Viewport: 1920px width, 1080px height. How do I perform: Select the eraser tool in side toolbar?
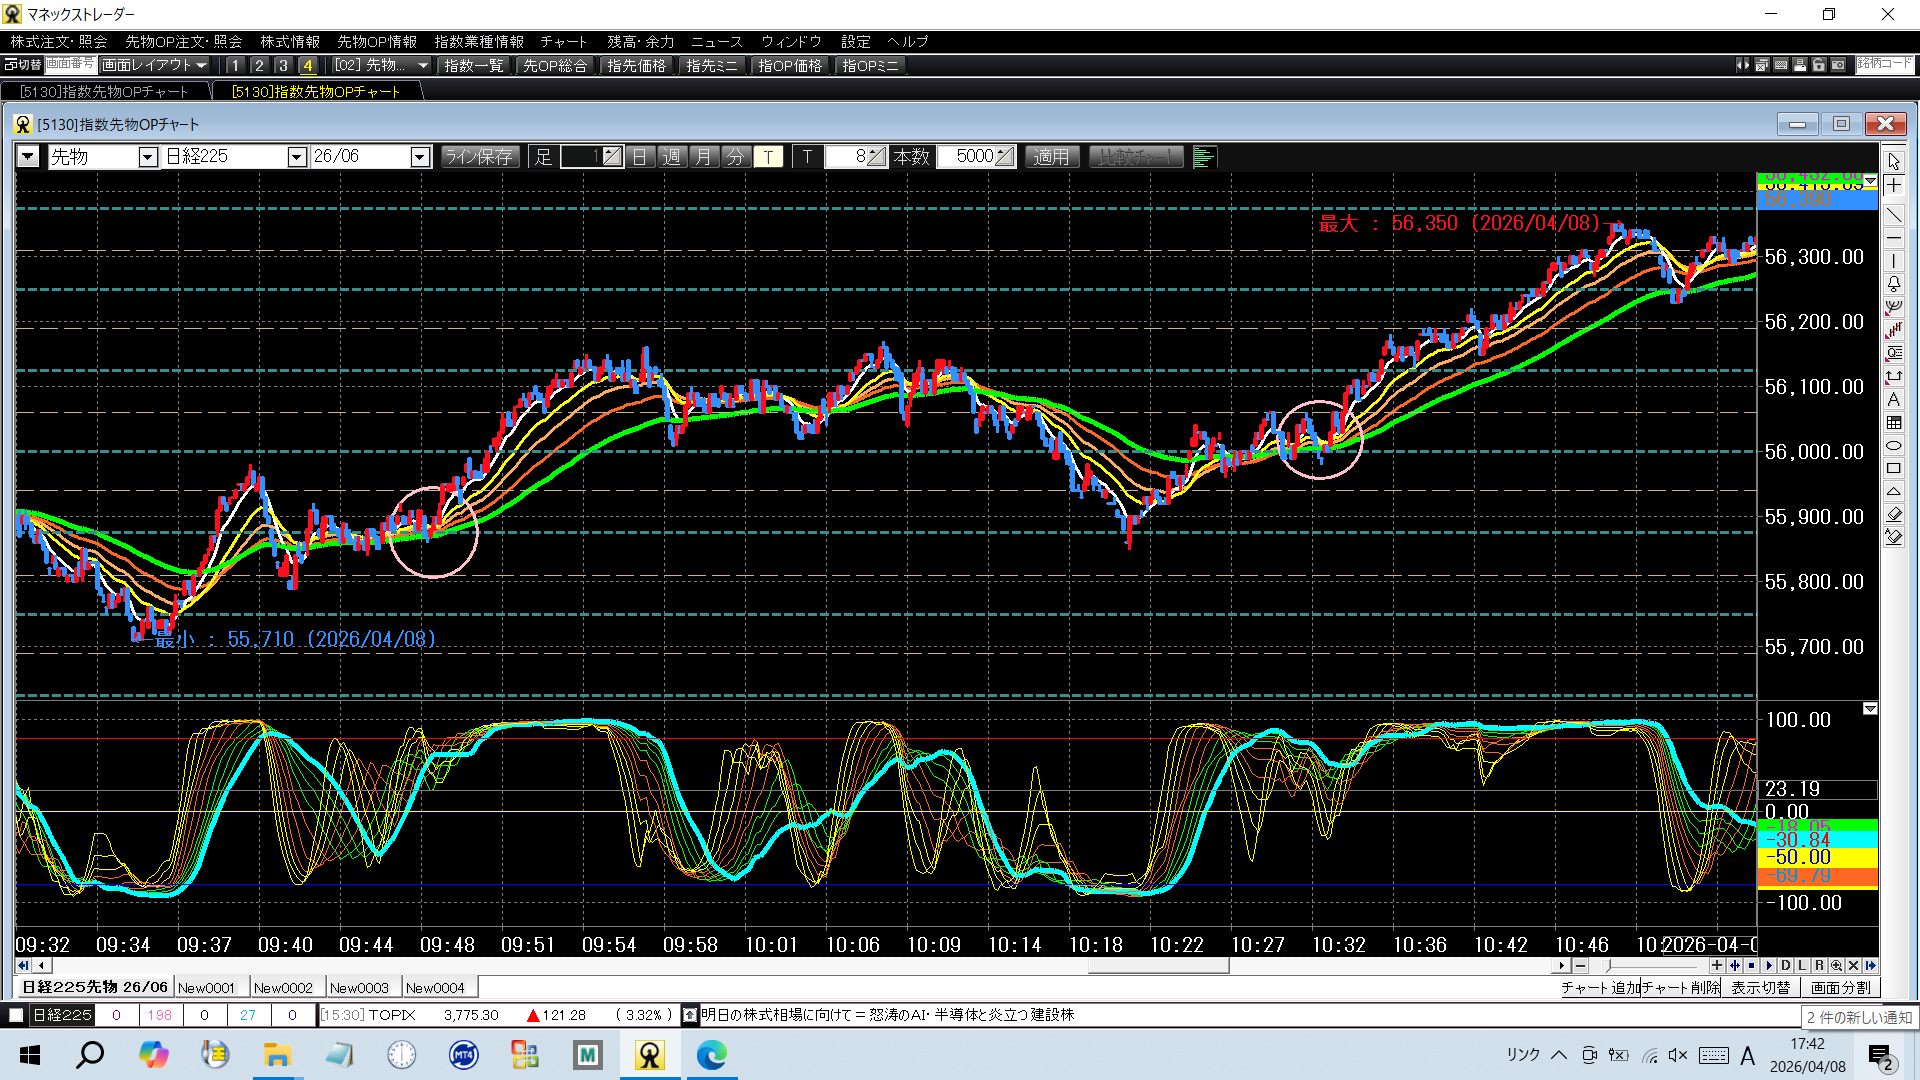pyautogui.click(x=1893, y=514)
